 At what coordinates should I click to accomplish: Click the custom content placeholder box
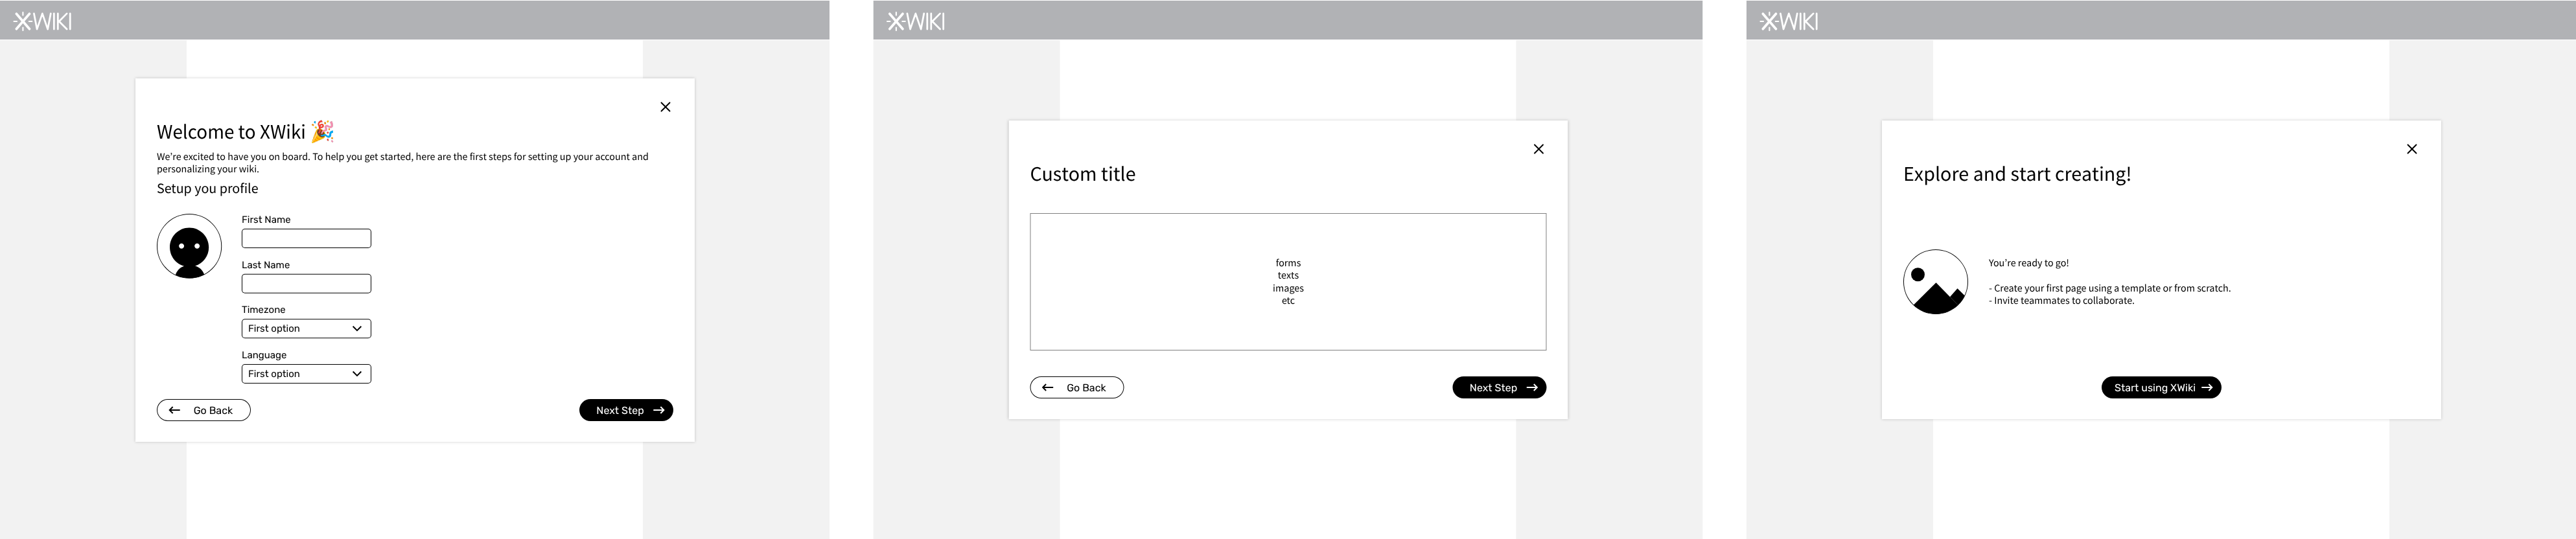[x=1287, y=282]
